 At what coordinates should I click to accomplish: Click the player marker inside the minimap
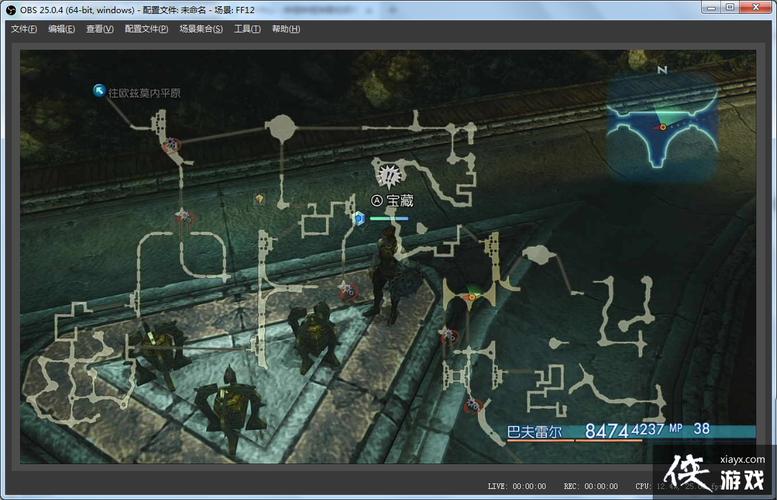[663, 127]
